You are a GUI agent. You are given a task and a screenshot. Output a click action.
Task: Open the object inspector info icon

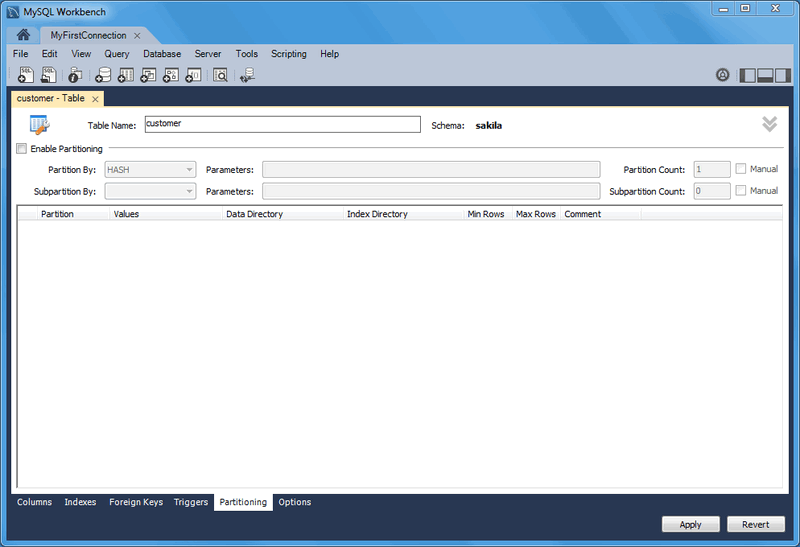(75, 75)
